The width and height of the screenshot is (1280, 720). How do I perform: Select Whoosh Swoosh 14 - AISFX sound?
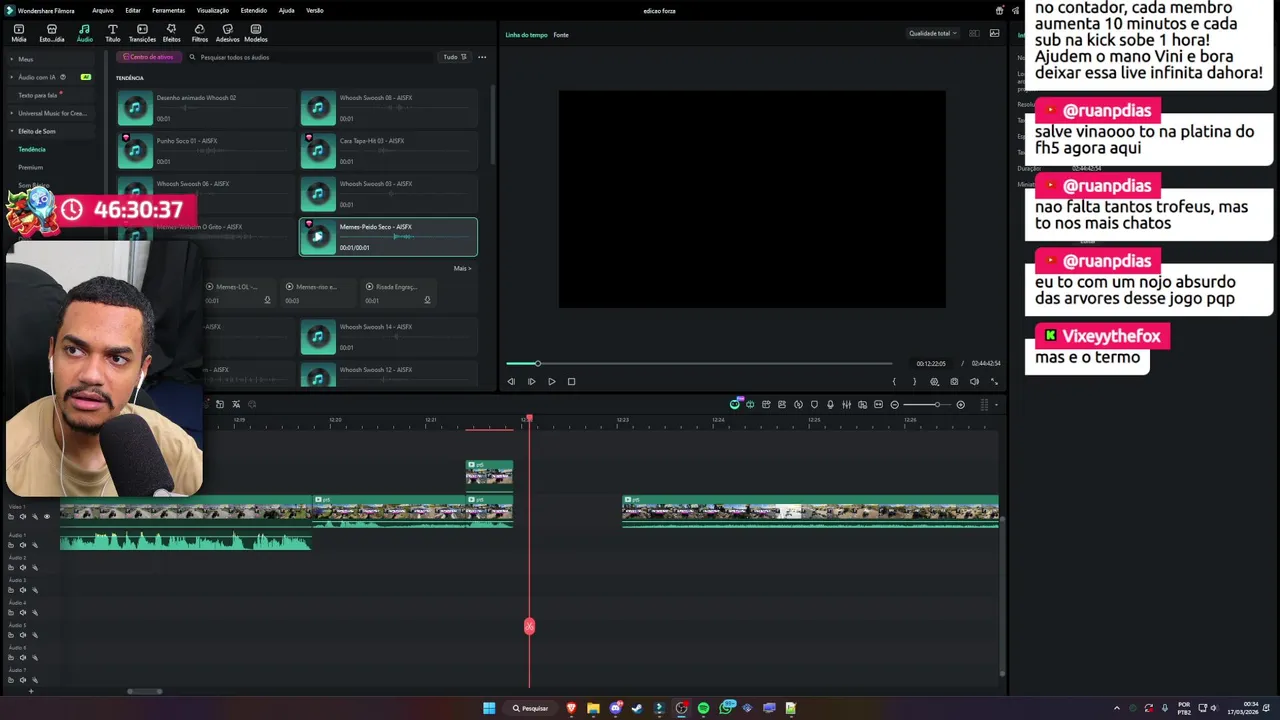[388, 336]
